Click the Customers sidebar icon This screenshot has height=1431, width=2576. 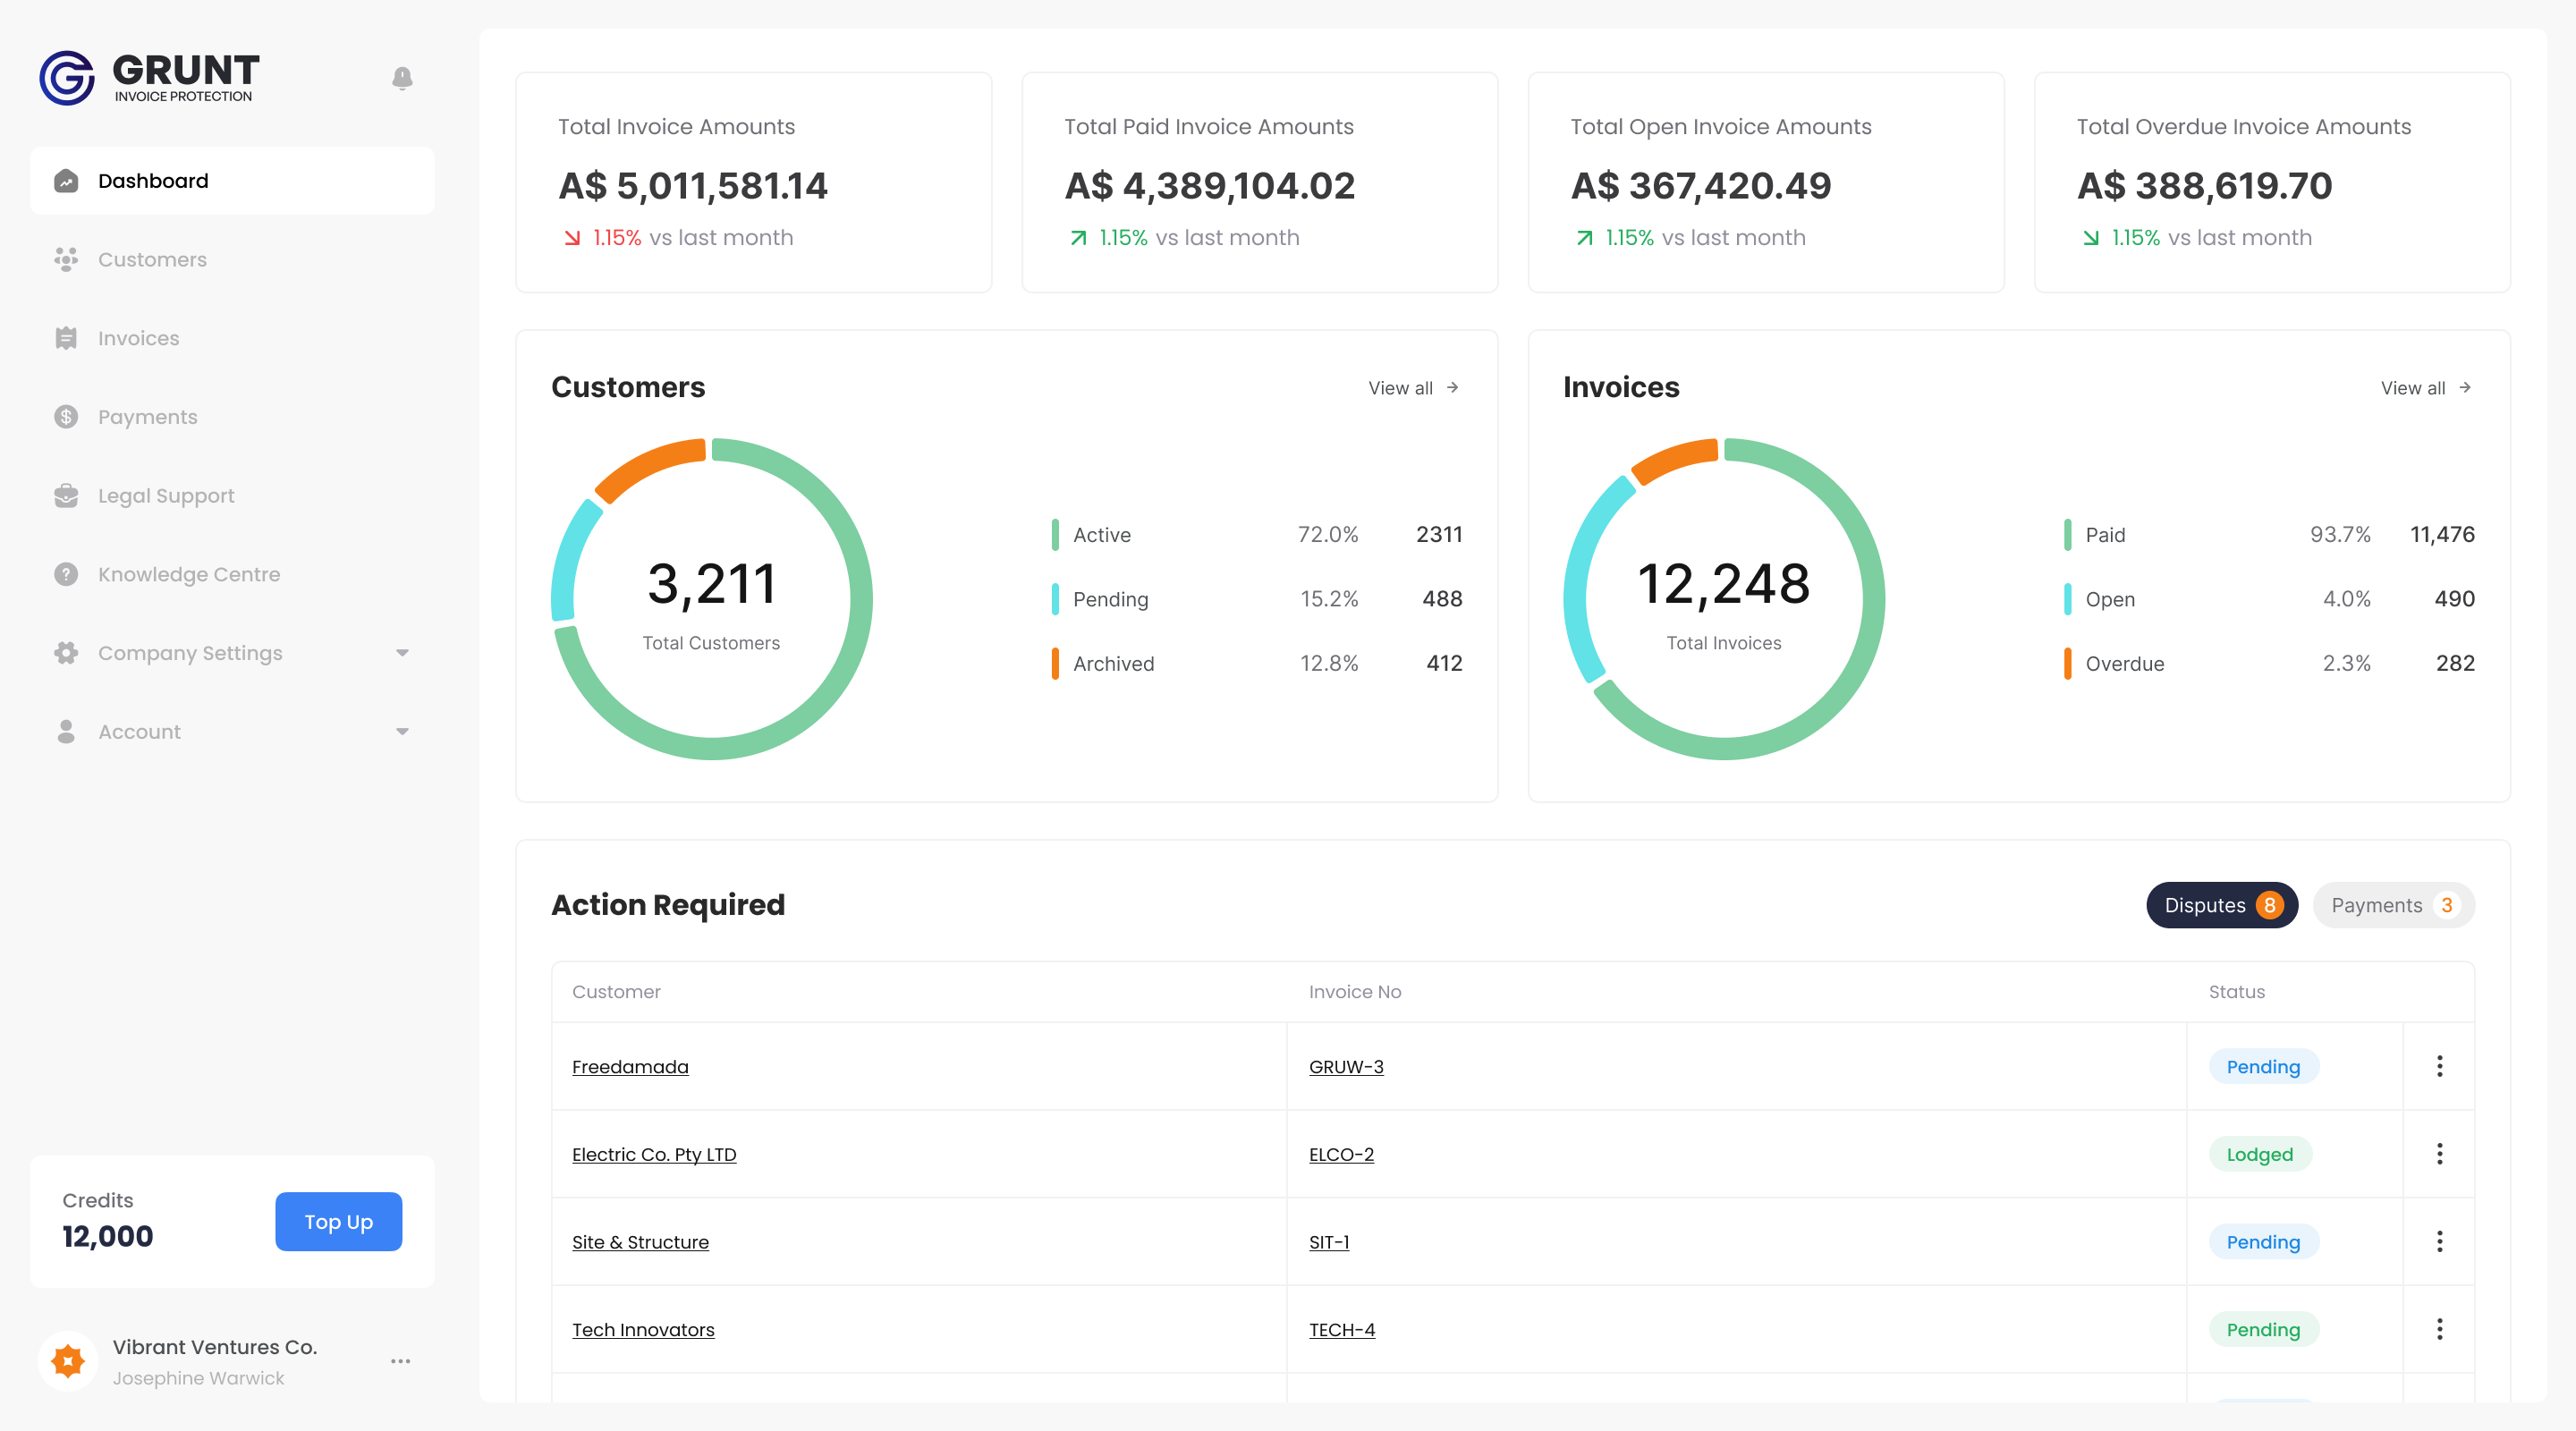click(66, 259)
